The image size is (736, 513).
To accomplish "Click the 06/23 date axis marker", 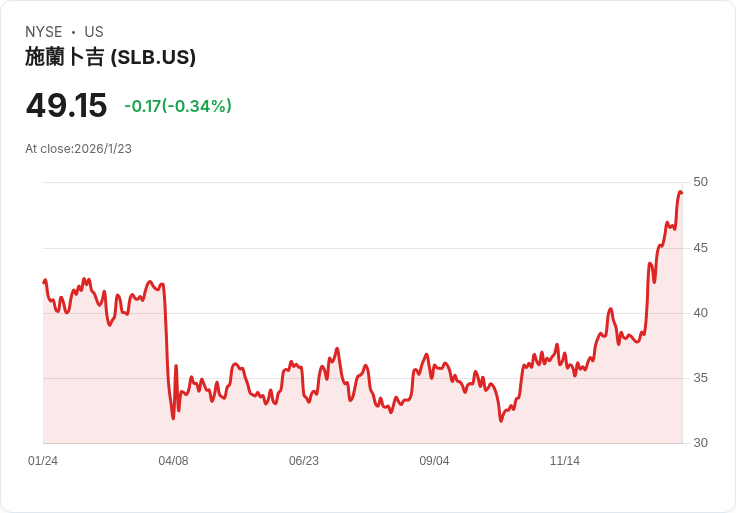I will 304,461.
